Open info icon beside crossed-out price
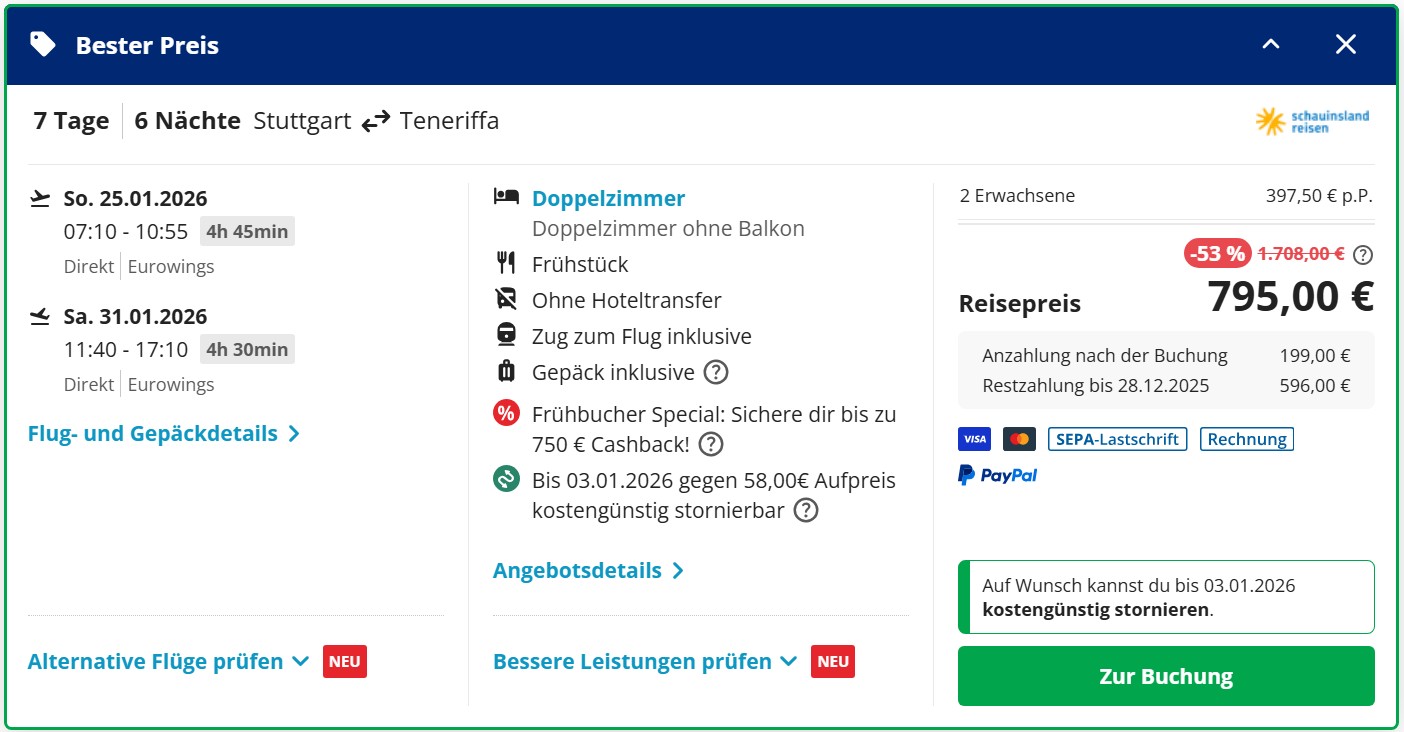The height and width of the screenshot is (732, 1404). pyautogui.click(x=1362, y=255)
